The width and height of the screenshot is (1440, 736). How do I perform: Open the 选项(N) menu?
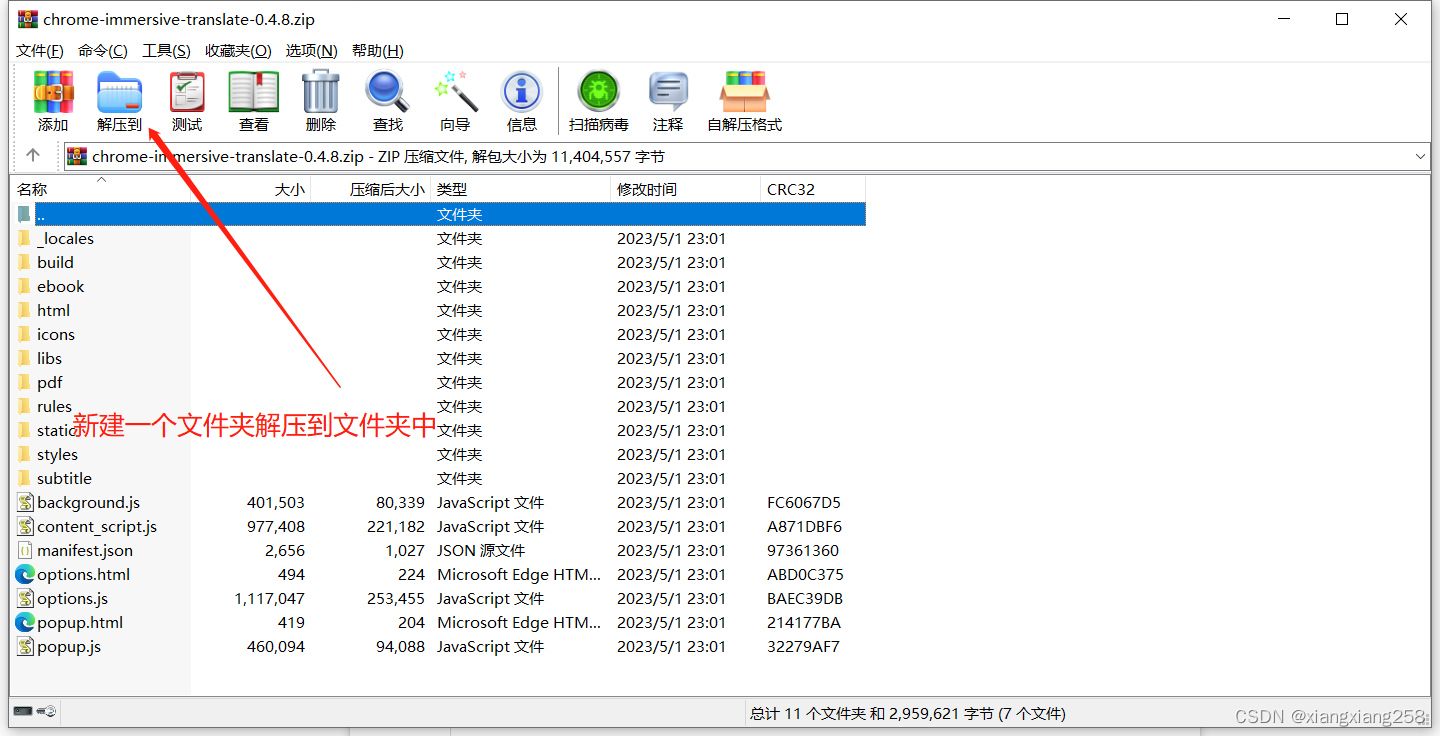click(x=312, y=51)
